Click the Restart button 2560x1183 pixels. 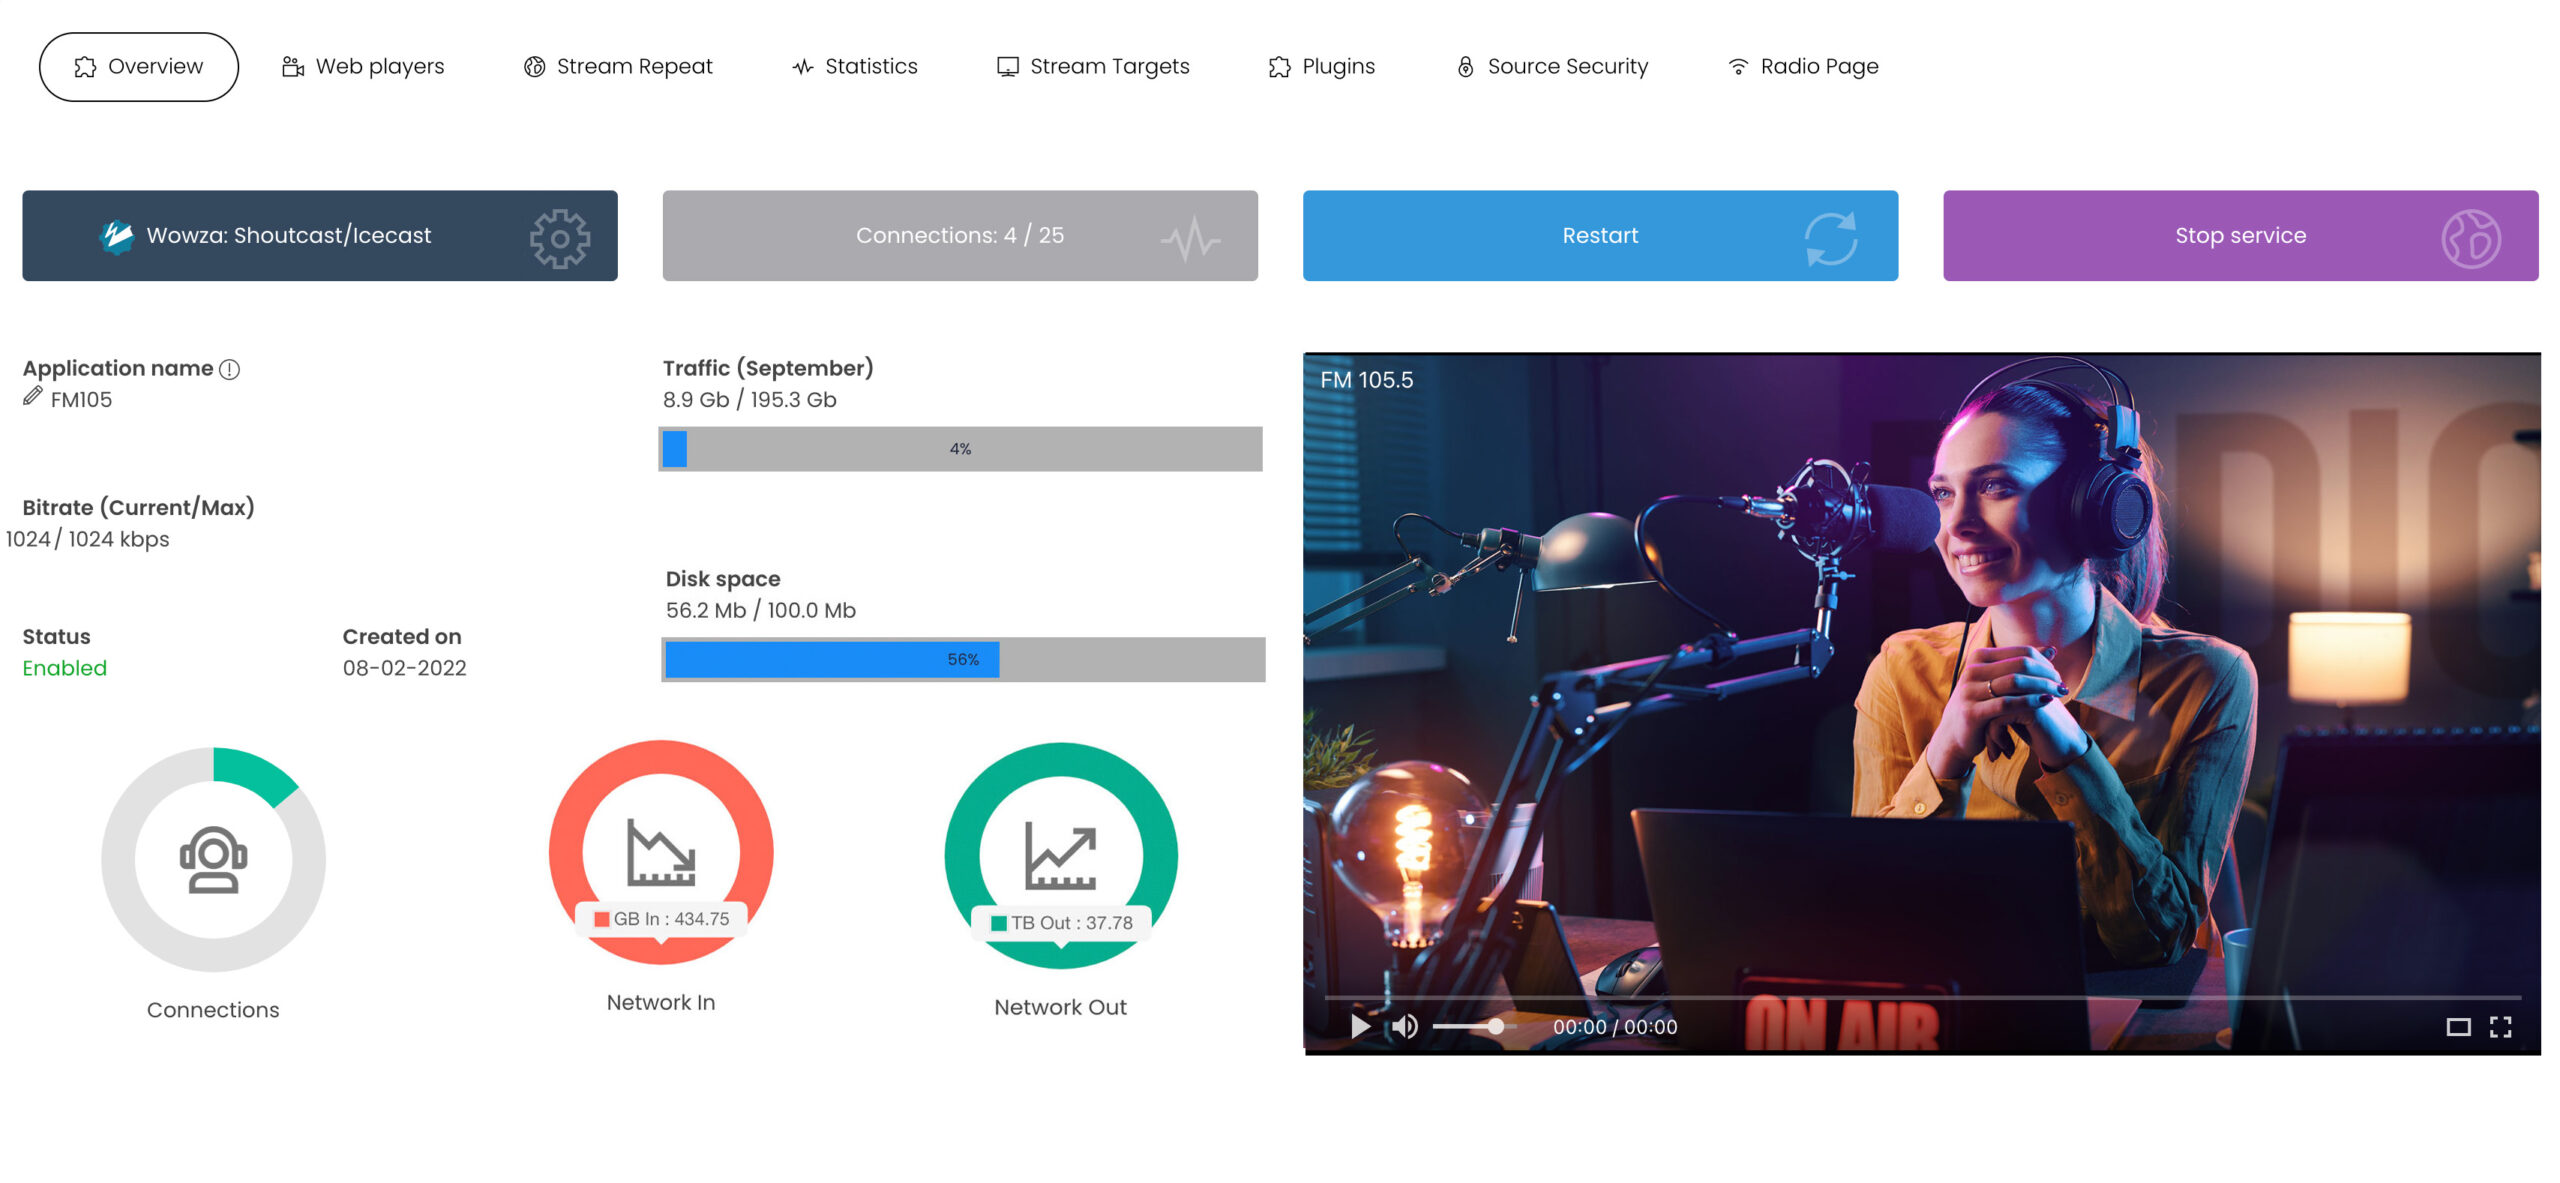click(1599, 235)
